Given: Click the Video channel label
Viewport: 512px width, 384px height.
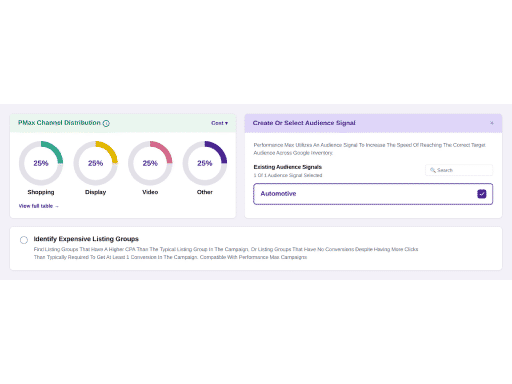Looking at the screenshot, I should pyautogui.click(x=150, y=192).
